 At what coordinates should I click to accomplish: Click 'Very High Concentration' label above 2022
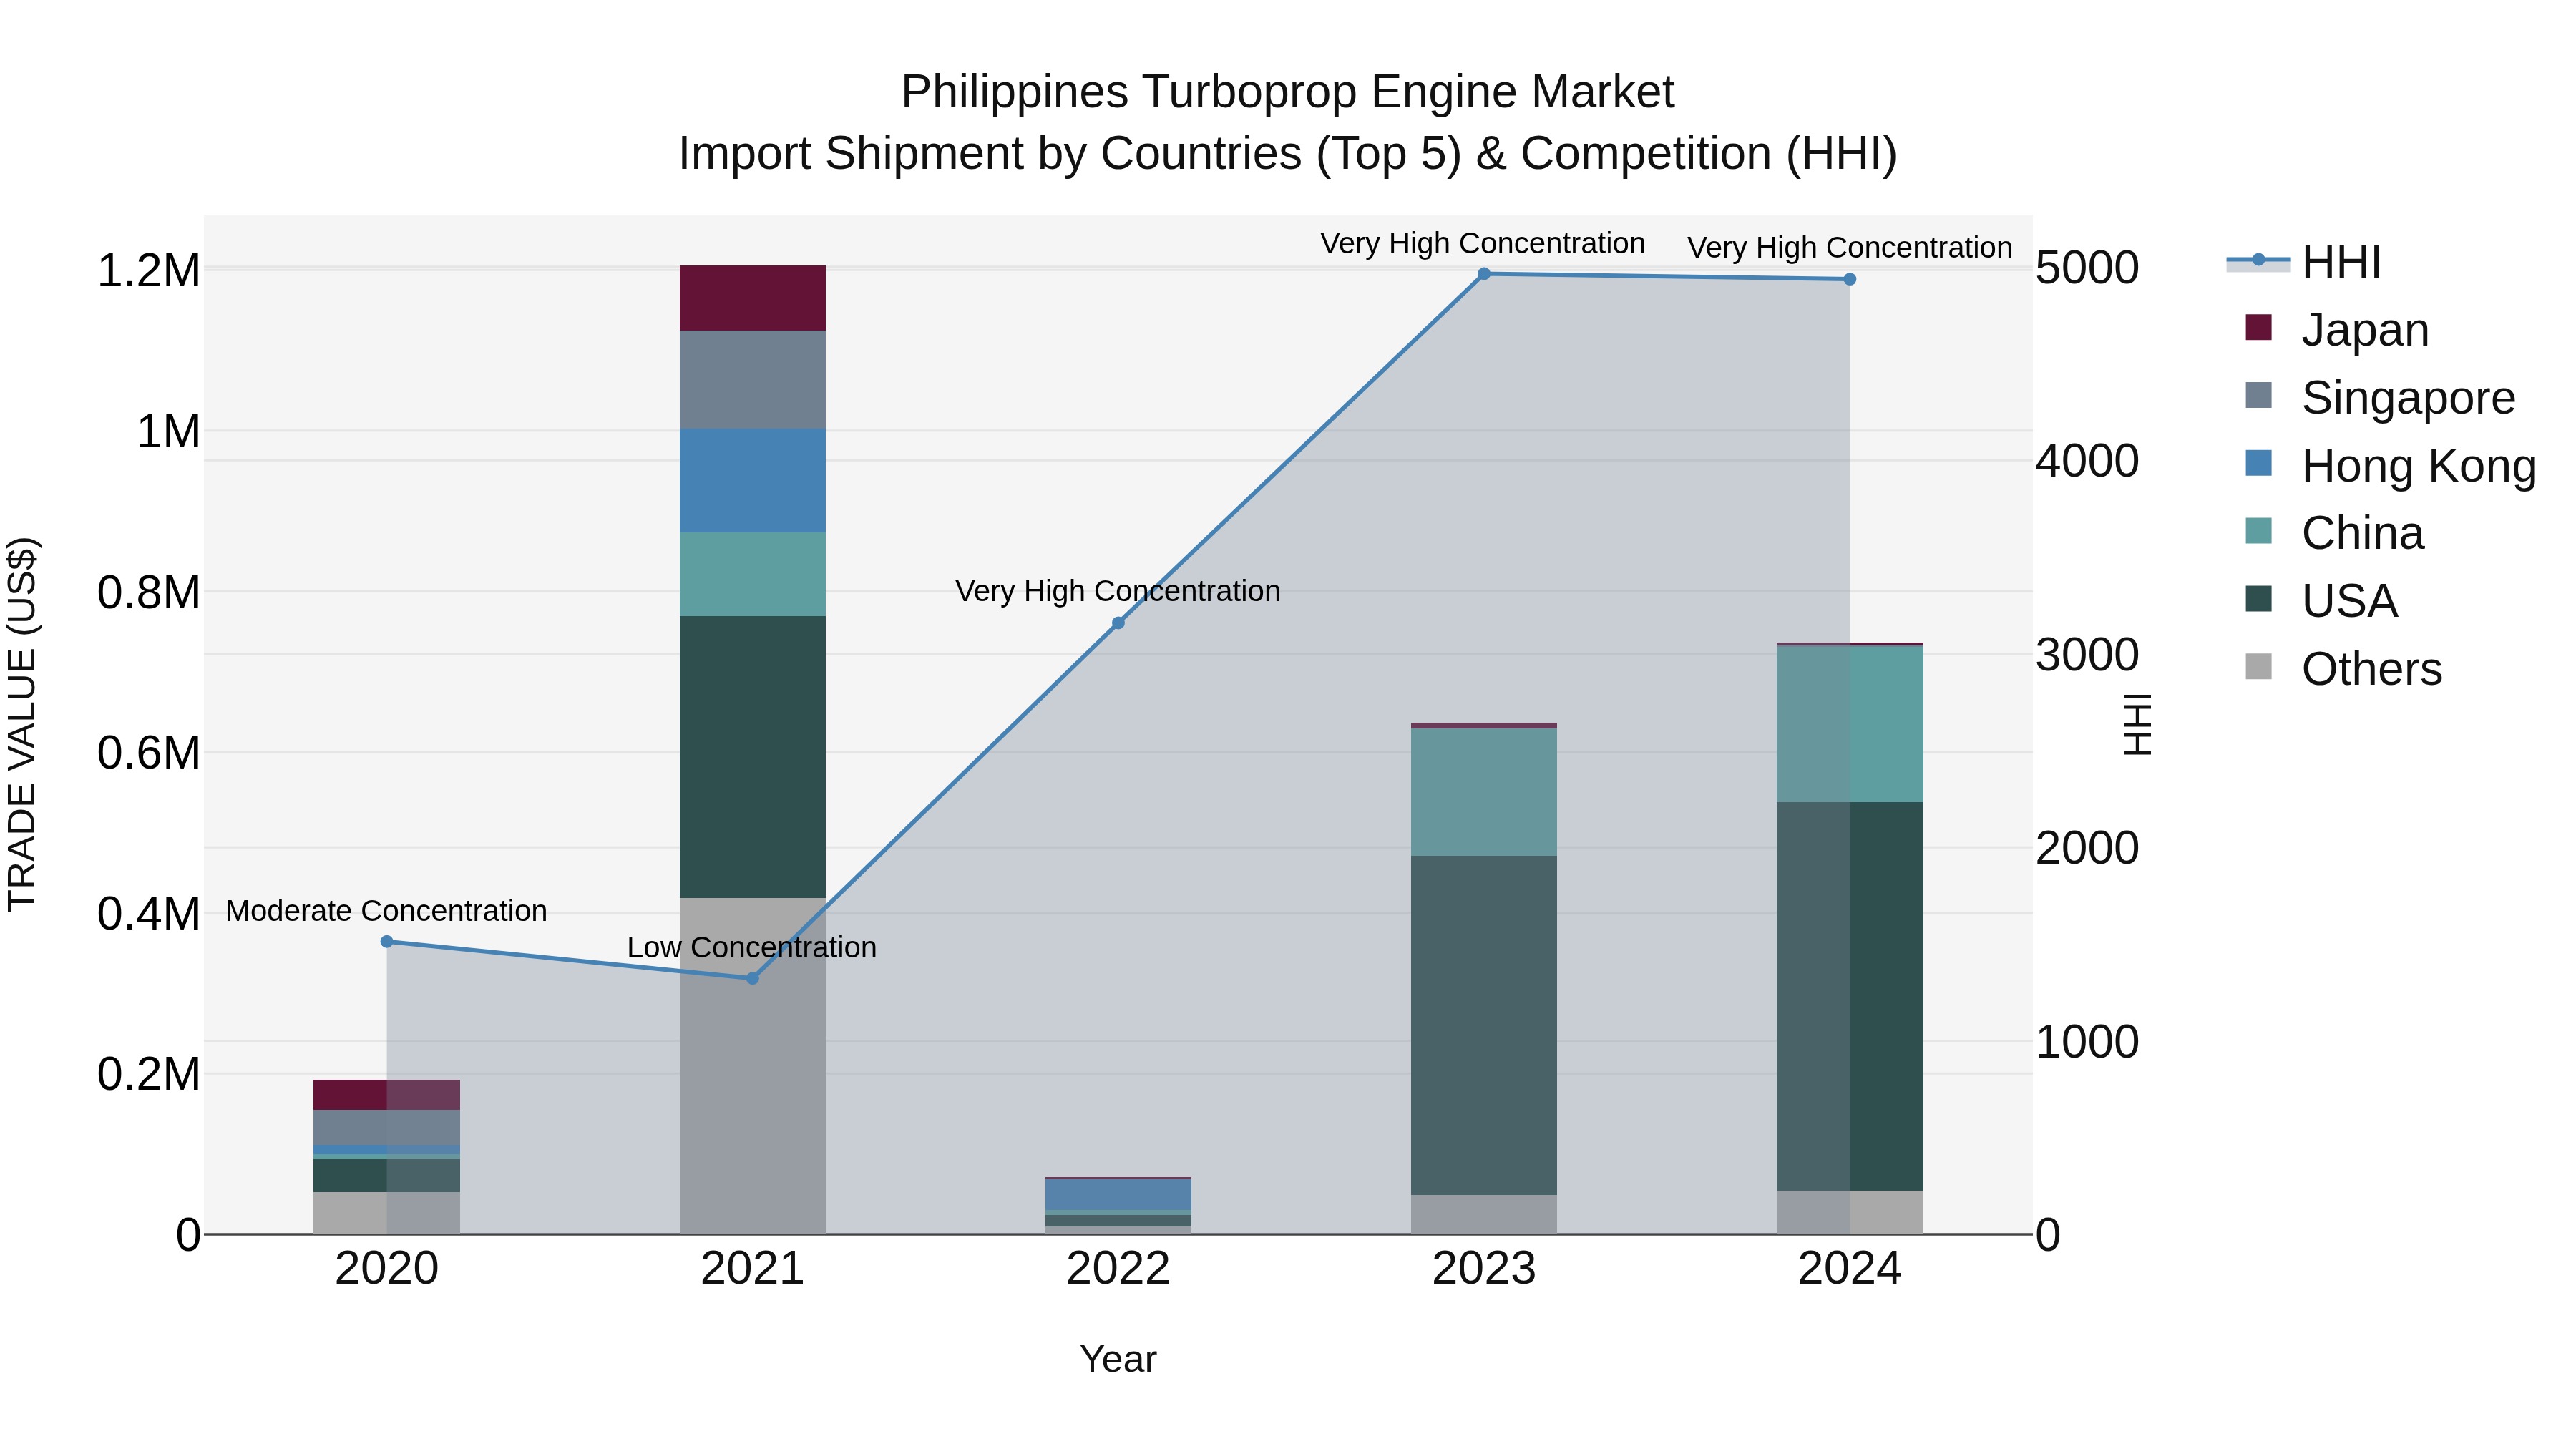click(x=1118, y=591)
